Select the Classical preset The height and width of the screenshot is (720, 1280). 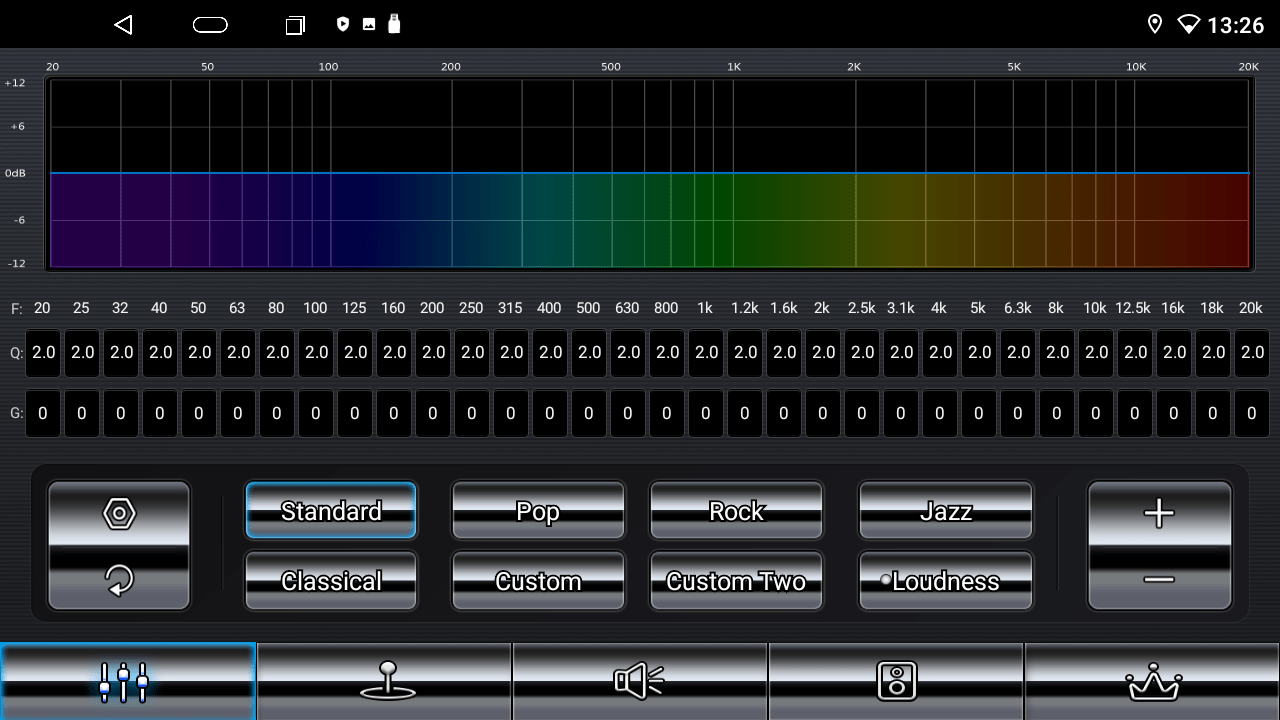coord(331,581)
